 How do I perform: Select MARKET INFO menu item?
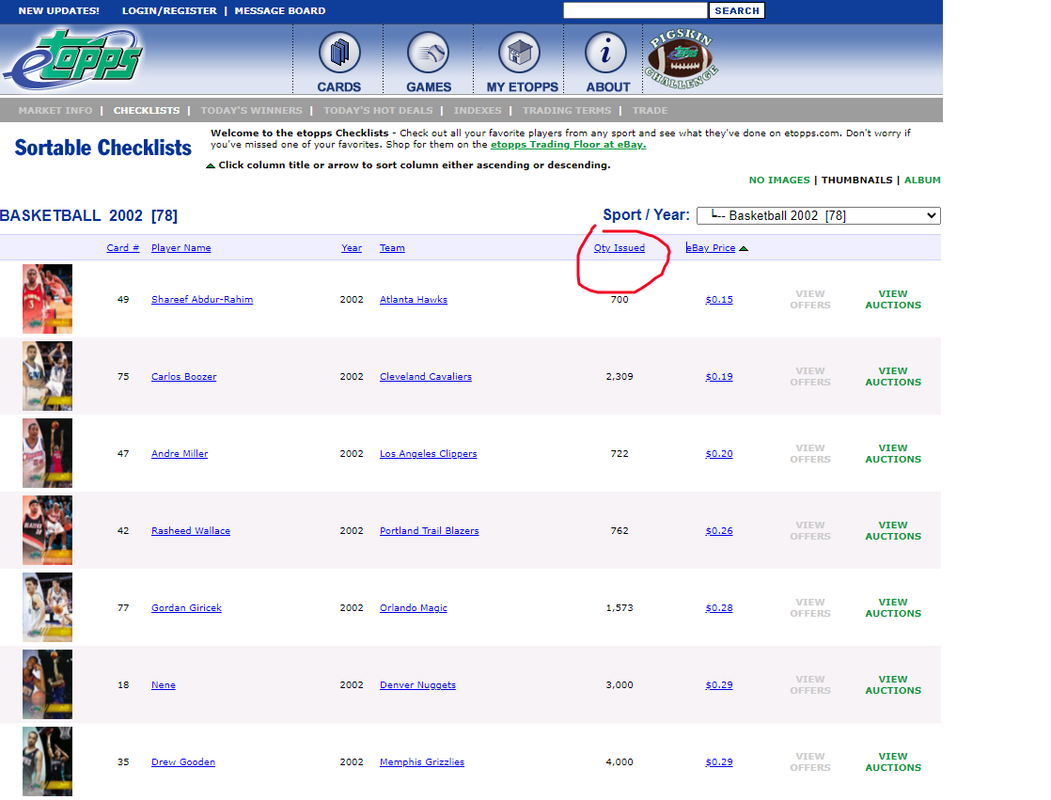56,111
